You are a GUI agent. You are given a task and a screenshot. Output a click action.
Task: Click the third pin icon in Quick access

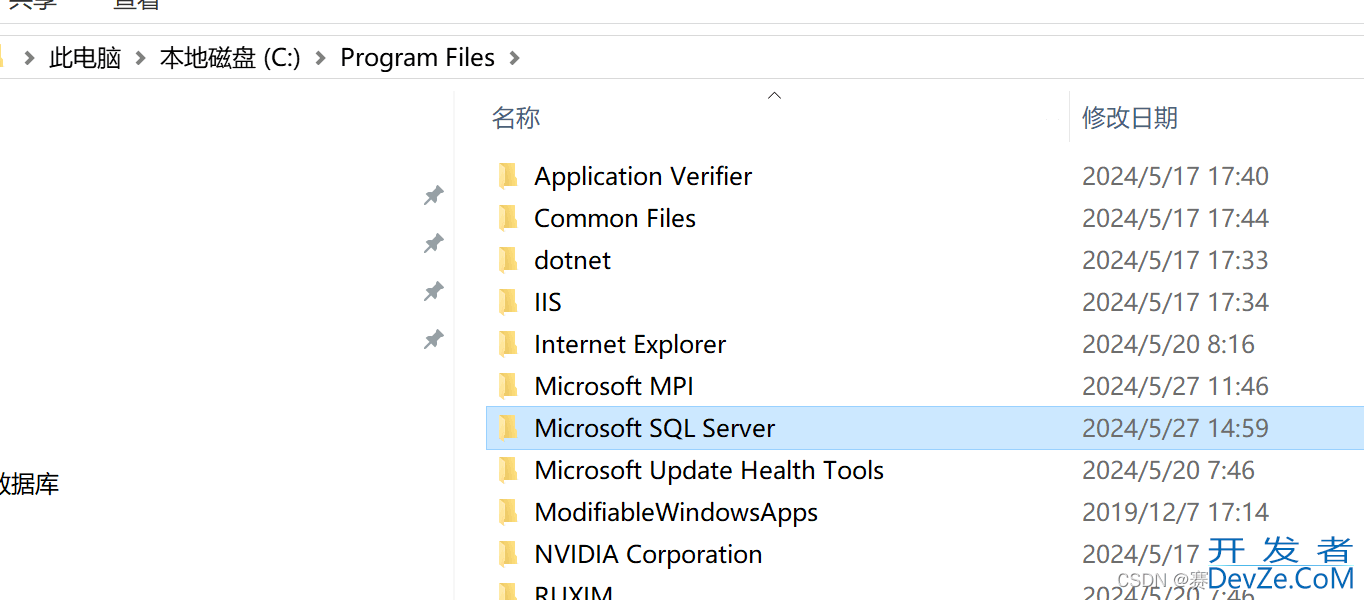pyautogui.click(x=433, y=291)
